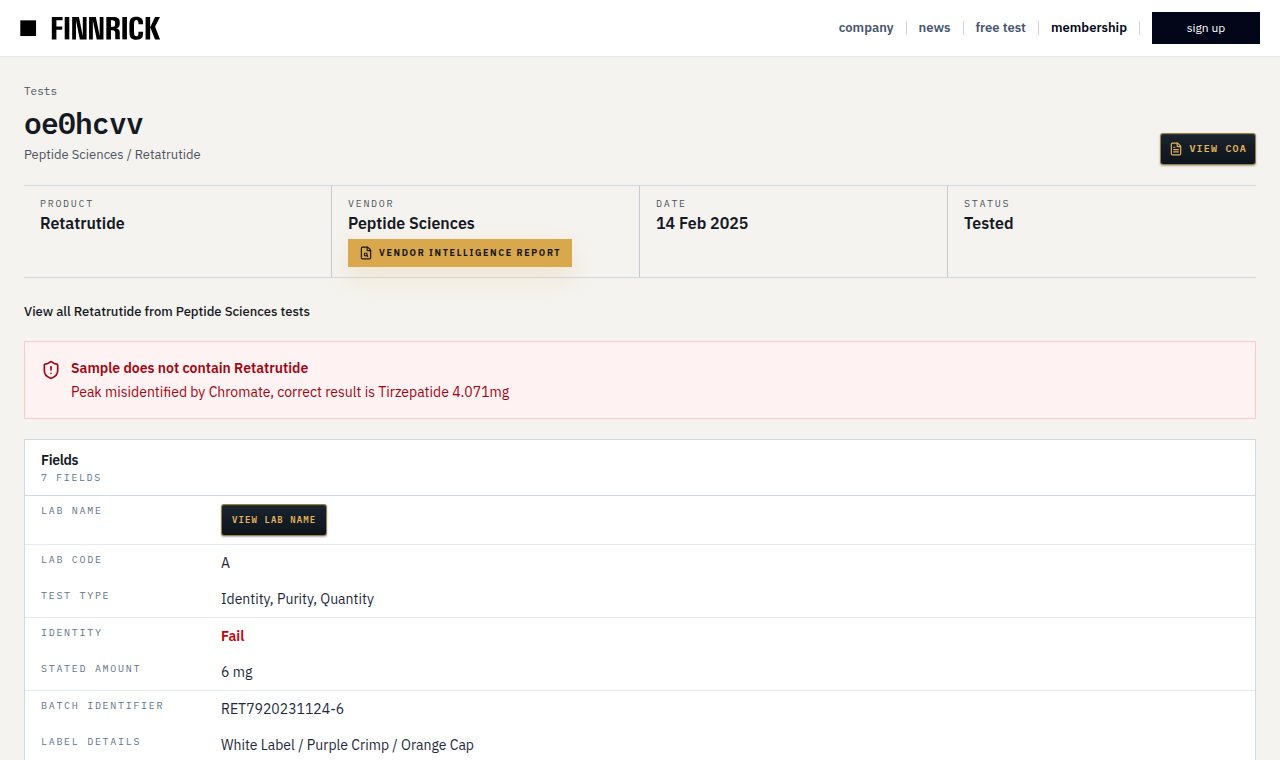Open View all Retatrutide from Peptide Sciences tests

point(167,312)
